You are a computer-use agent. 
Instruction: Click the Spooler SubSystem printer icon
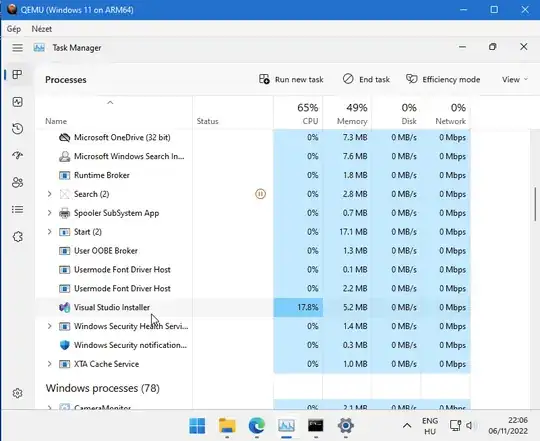click(x=64, y=213)
